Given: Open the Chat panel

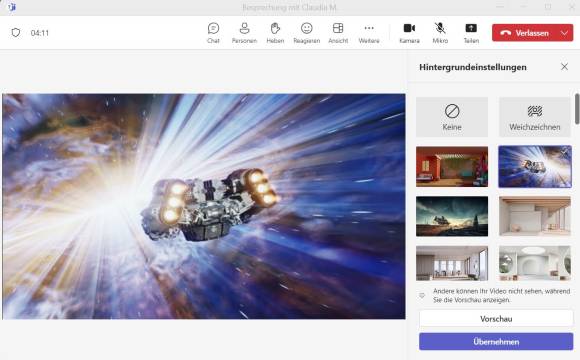Looking at the screenshot, I should coord(213,33).
